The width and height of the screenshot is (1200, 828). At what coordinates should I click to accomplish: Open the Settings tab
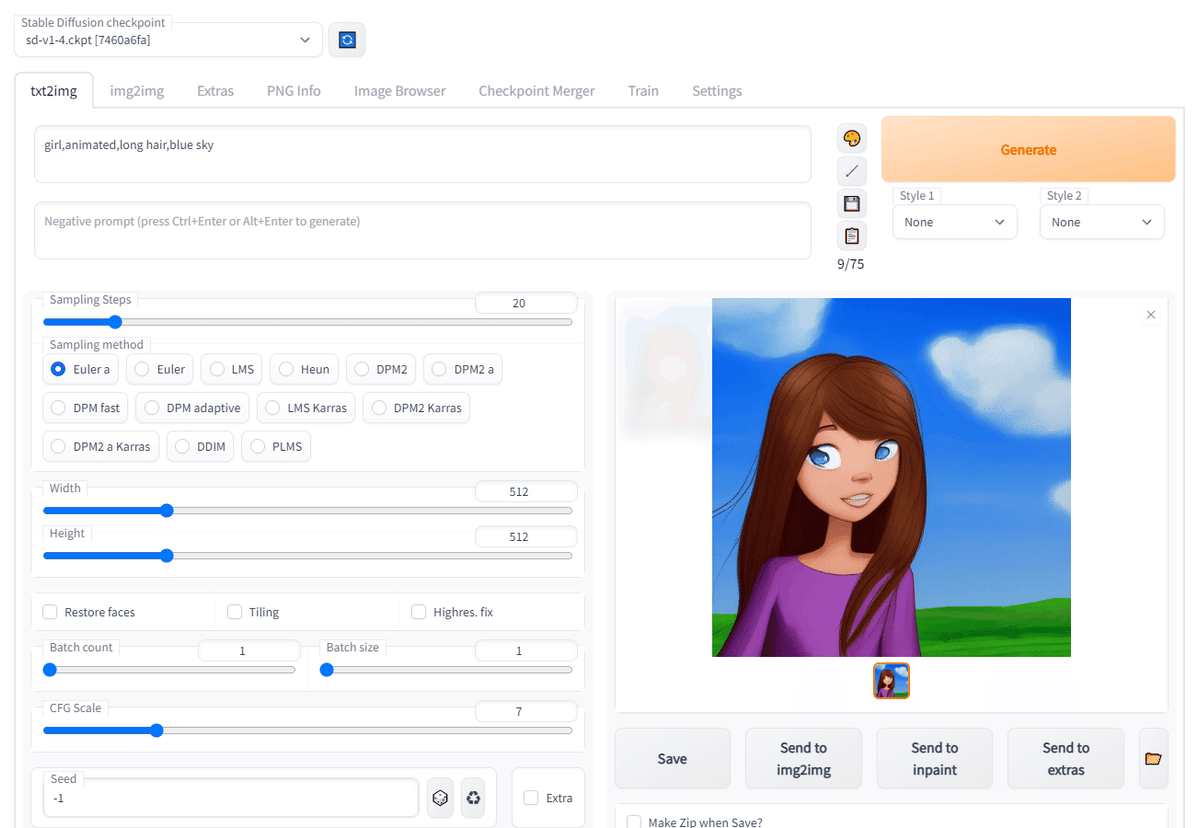click(717, 91)
